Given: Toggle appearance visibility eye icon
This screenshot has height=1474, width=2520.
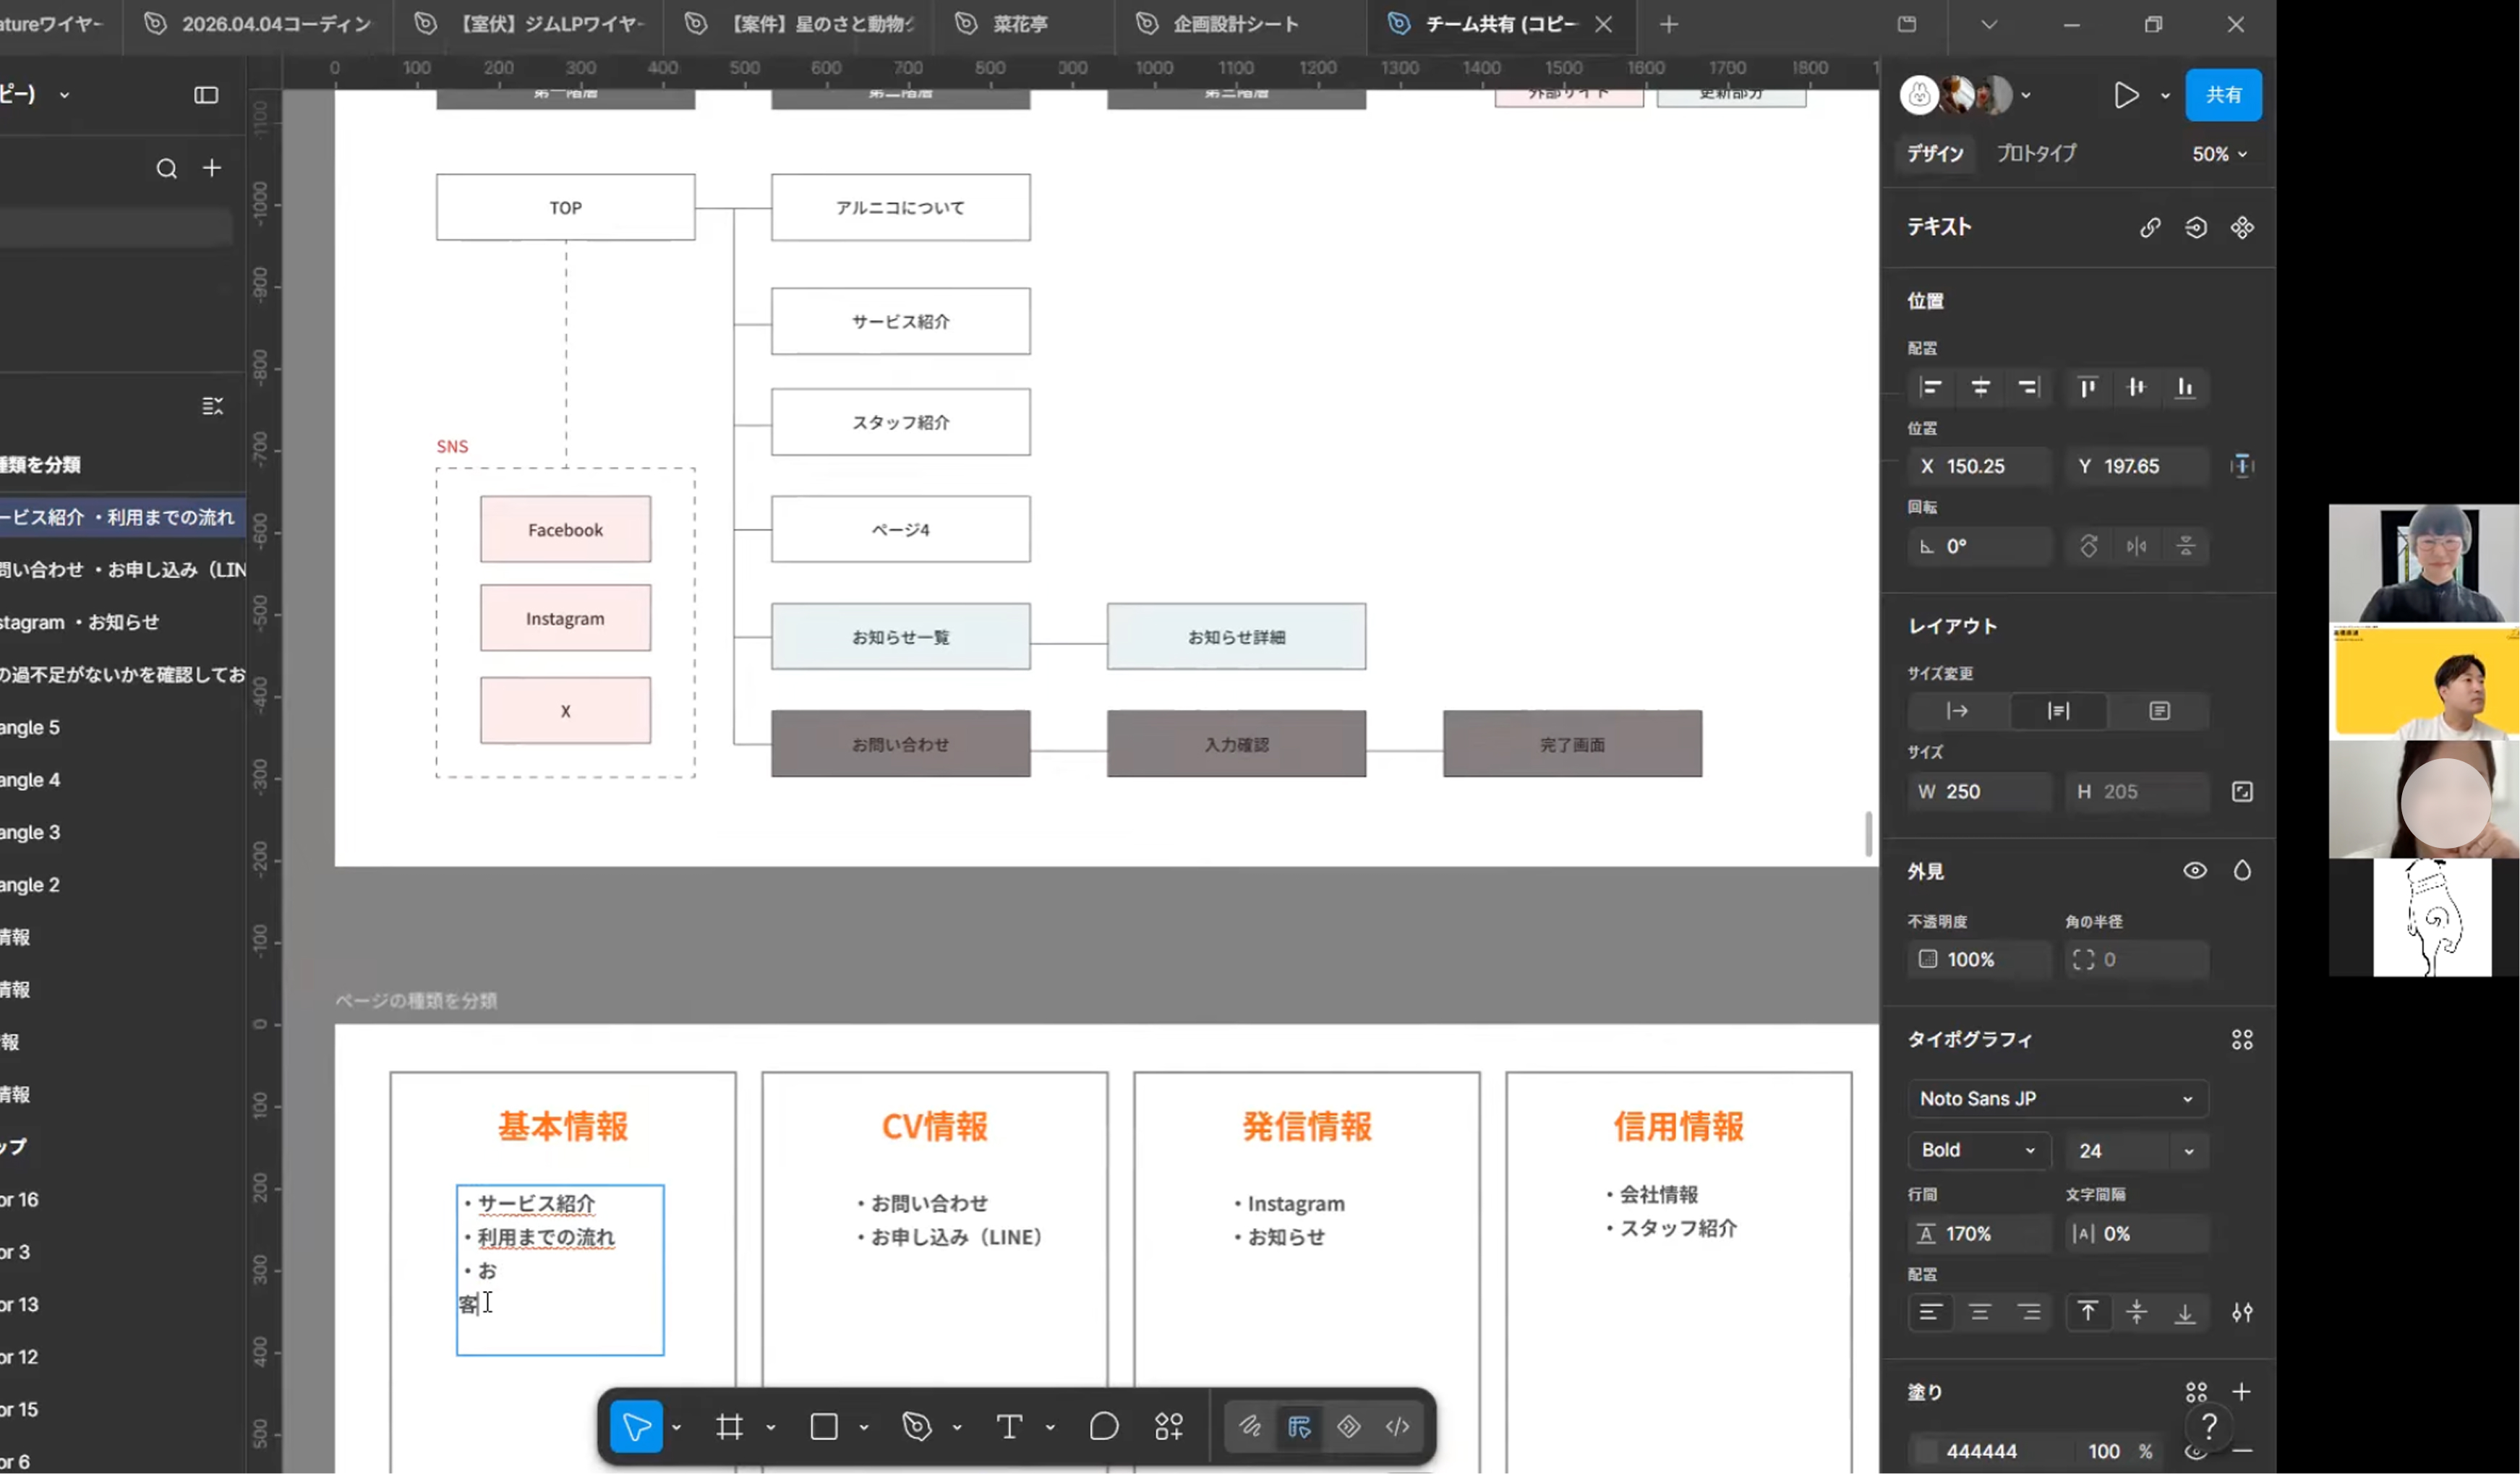Looking at the screenshot, I should [2194, 870].
